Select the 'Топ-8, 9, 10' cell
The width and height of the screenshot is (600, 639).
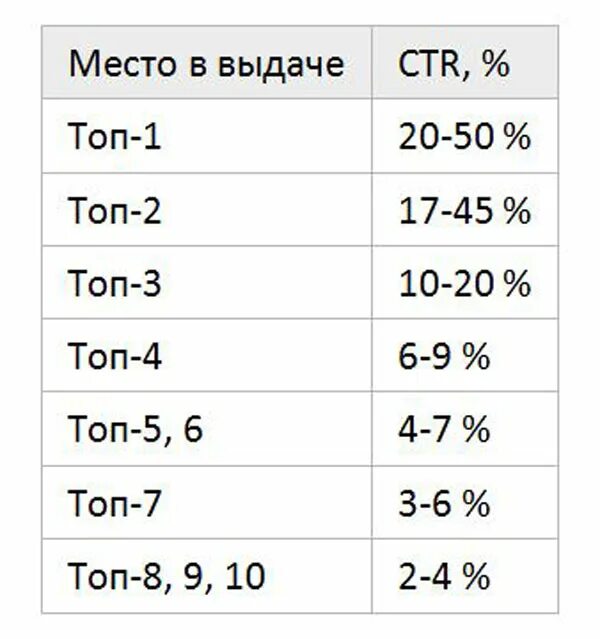click(207, 576)
